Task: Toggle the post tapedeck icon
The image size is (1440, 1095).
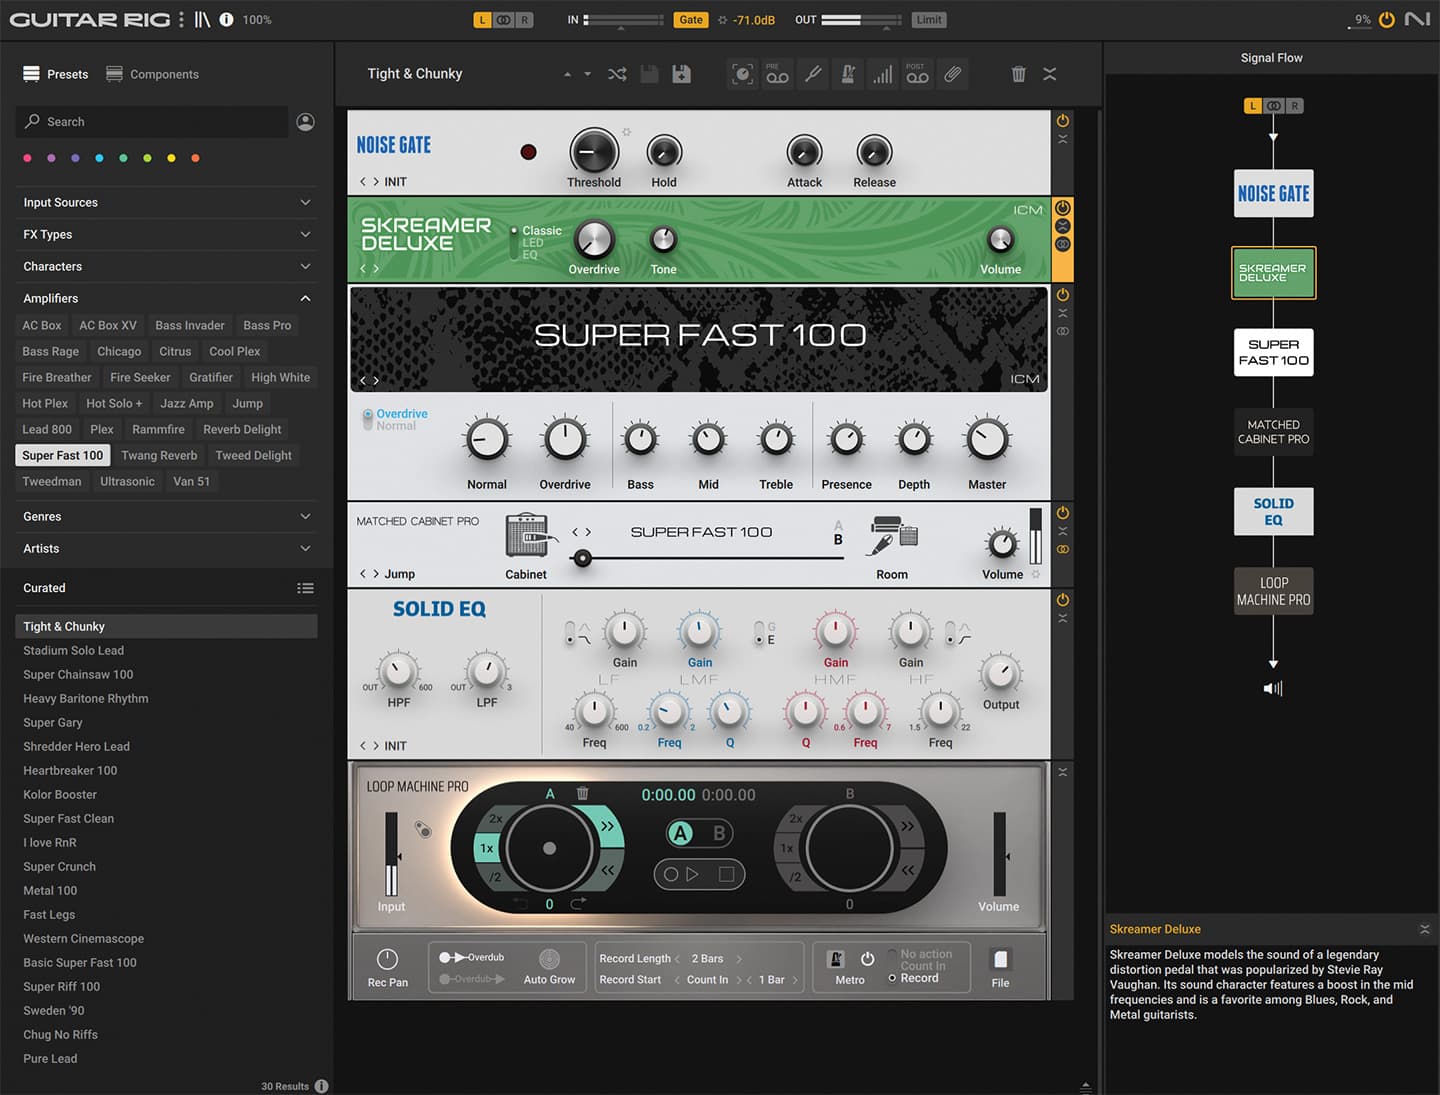Action: (917, 74)
